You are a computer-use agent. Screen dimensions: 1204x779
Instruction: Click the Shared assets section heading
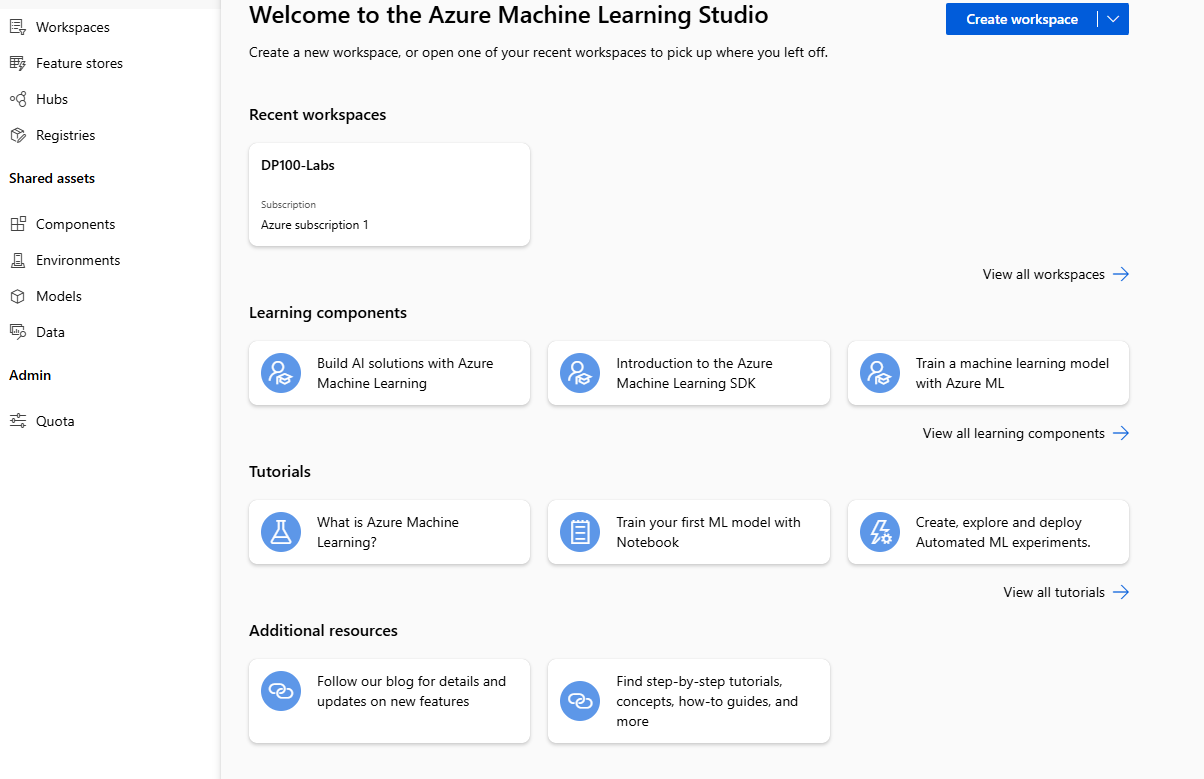52,178
